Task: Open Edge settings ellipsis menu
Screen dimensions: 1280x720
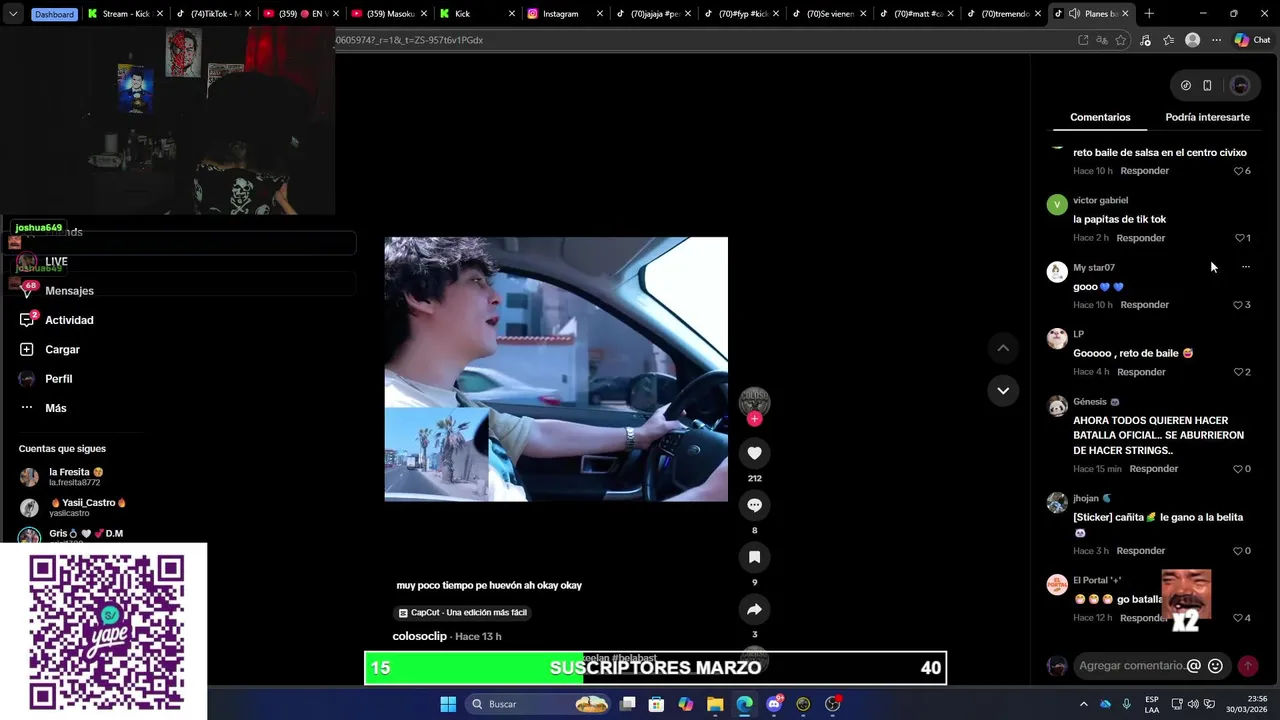Action: point(1216,40)
